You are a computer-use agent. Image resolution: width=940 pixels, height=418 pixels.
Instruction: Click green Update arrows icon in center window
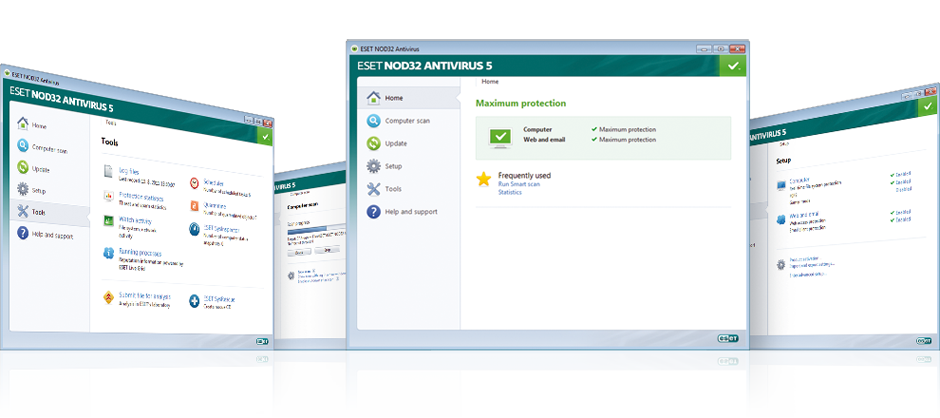click(373, 143)
